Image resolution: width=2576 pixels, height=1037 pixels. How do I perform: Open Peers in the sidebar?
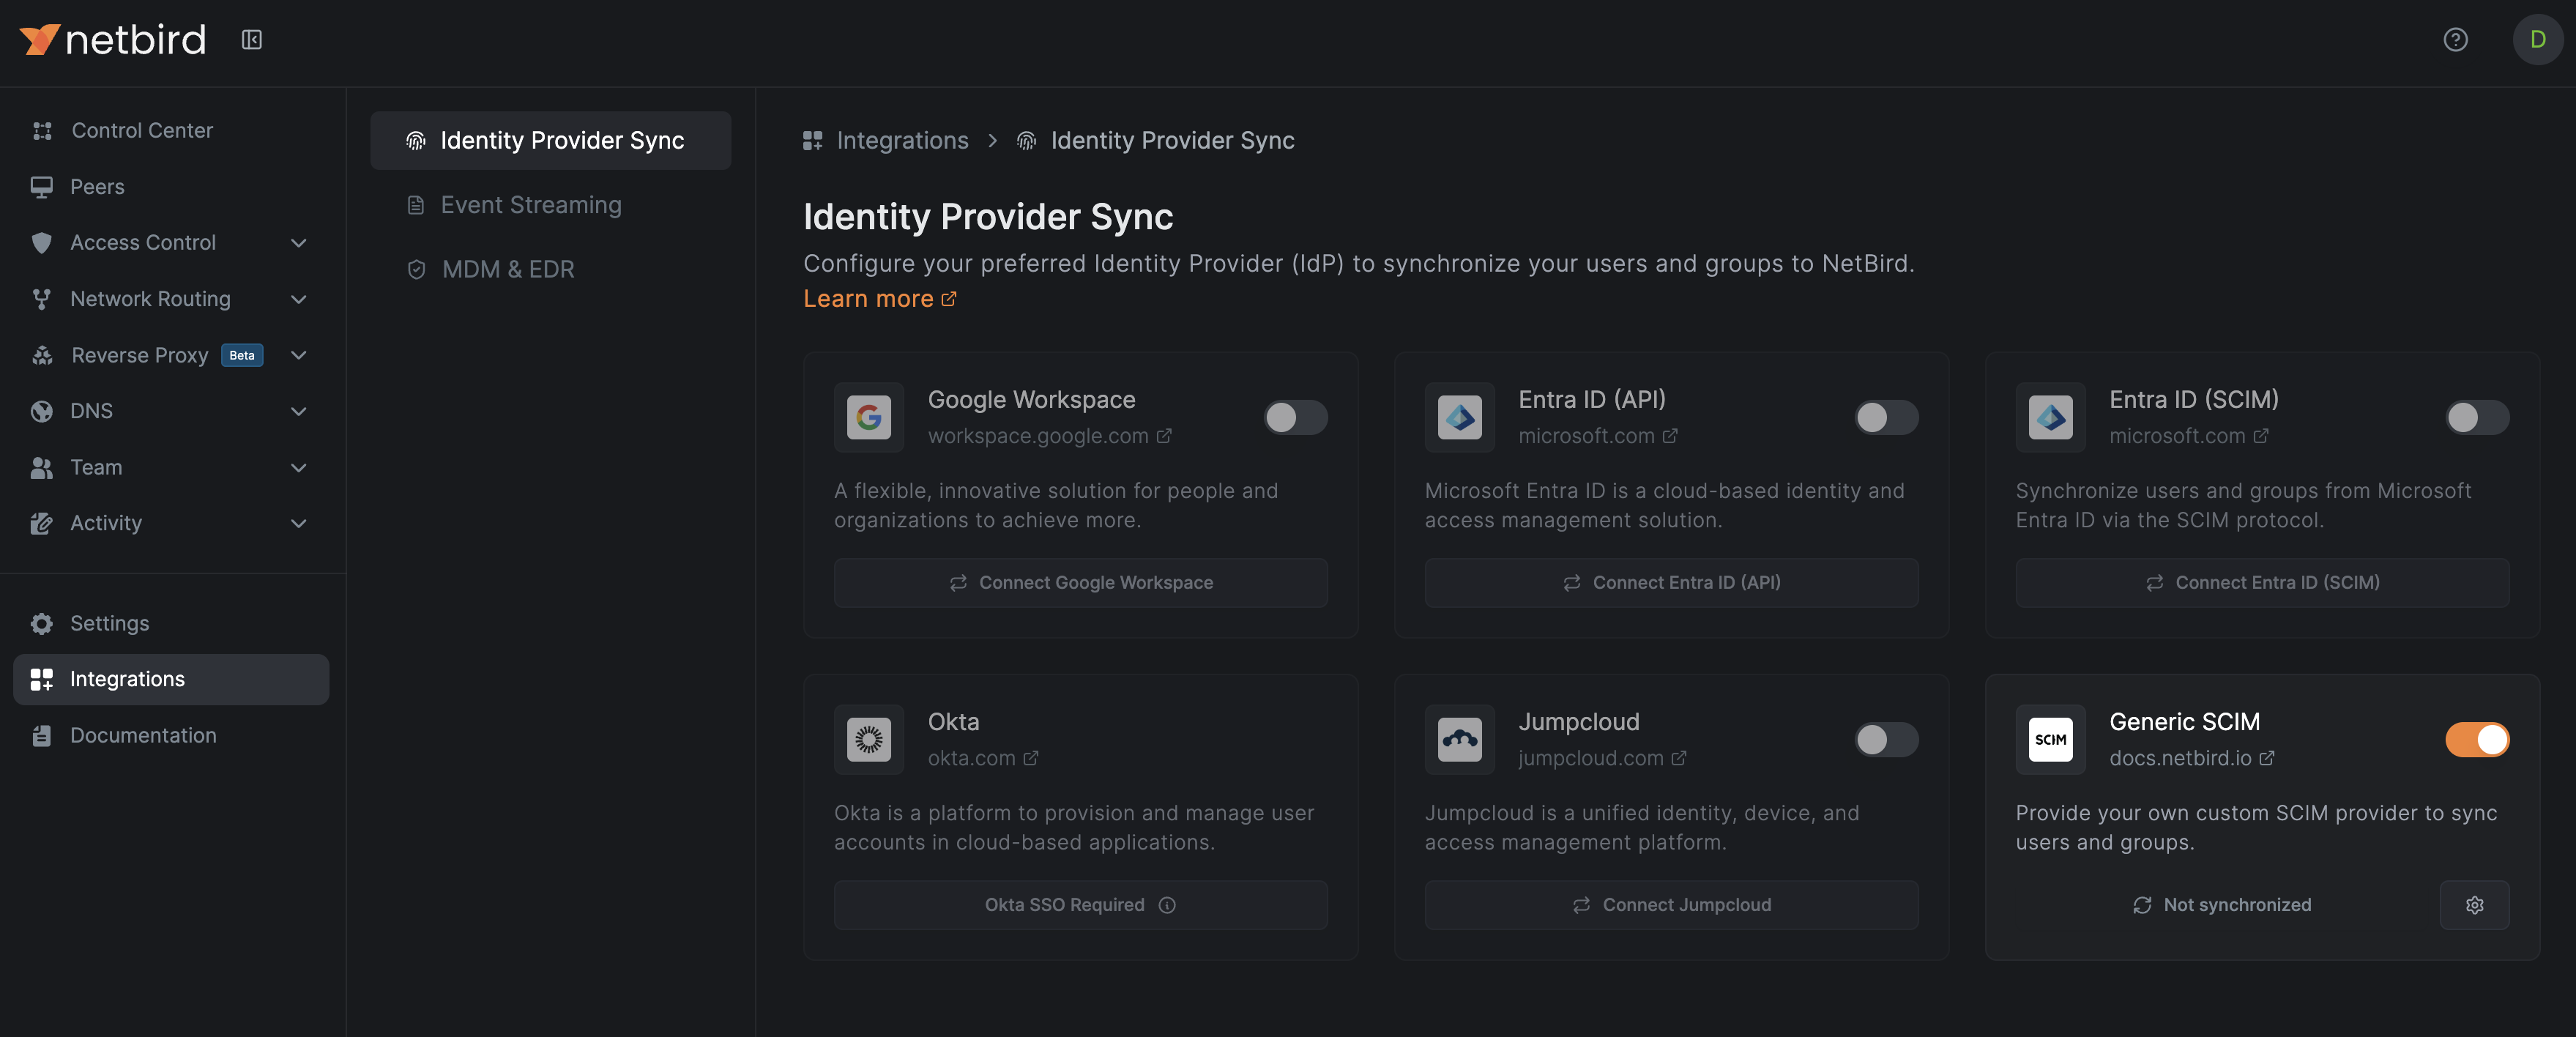[171, 187]
